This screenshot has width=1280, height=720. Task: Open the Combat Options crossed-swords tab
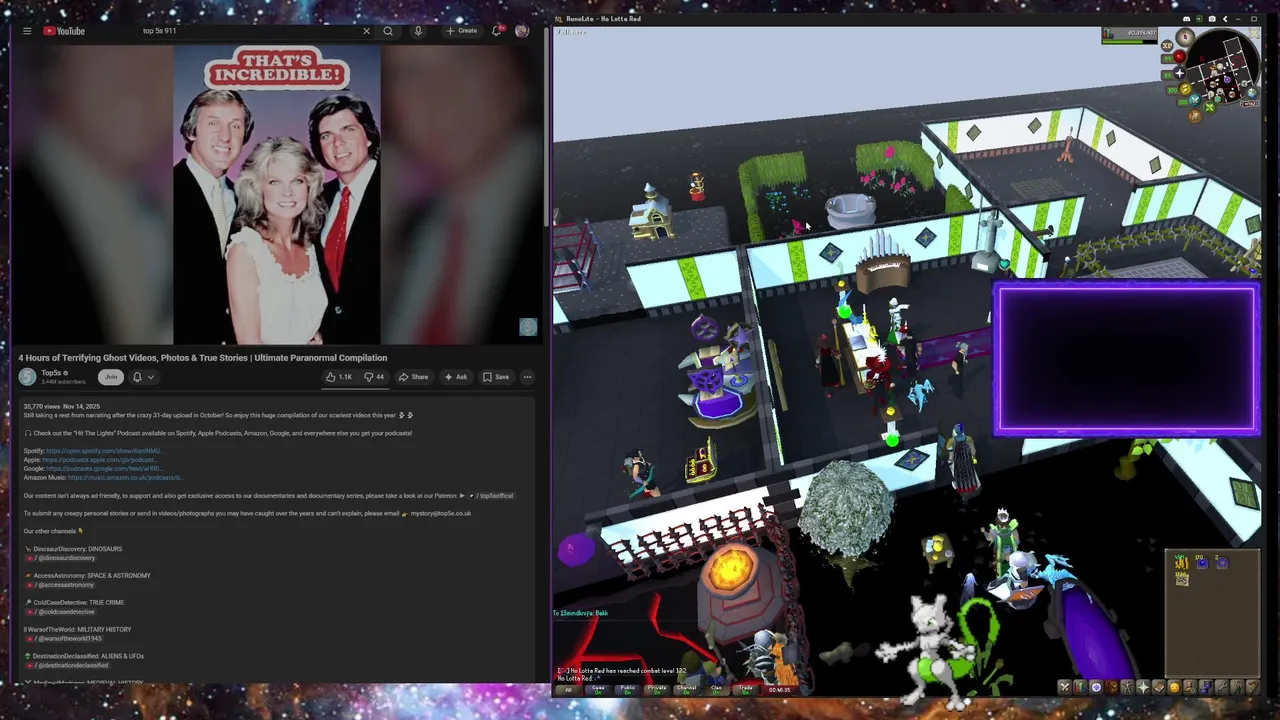(x=1065, y=687)
